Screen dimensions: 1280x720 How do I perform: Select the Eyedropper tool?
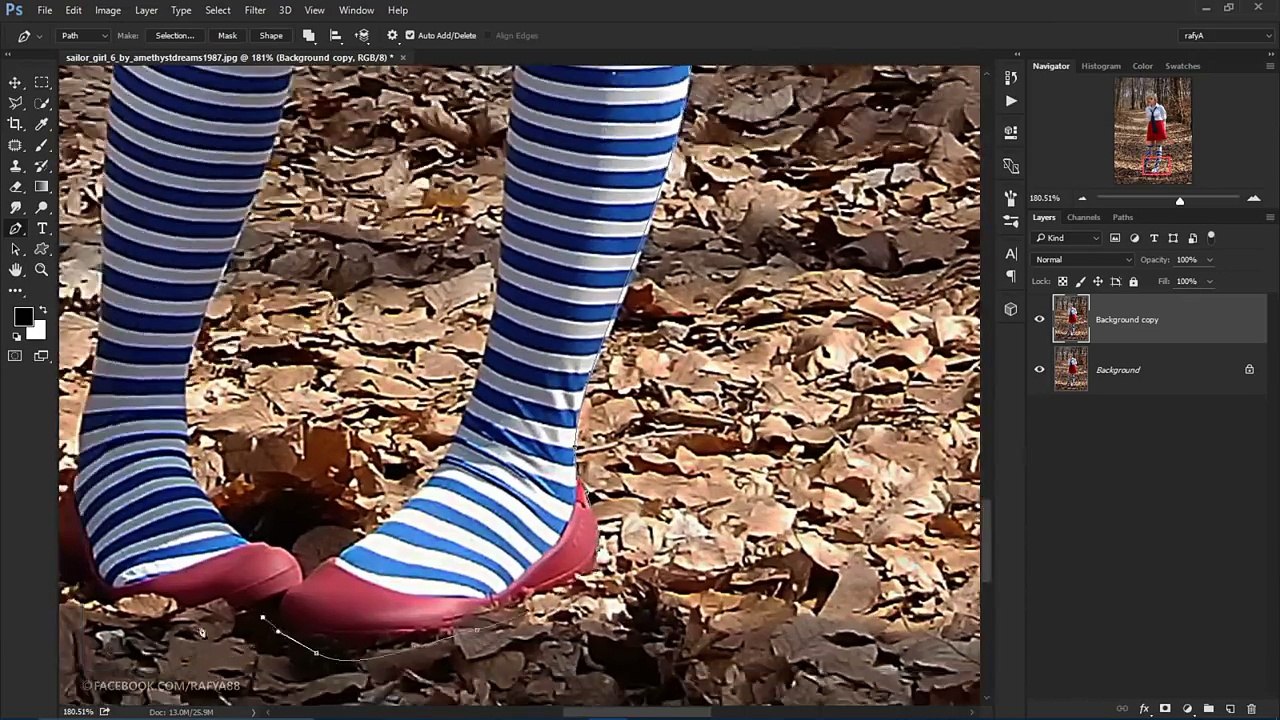click(42, 124)
